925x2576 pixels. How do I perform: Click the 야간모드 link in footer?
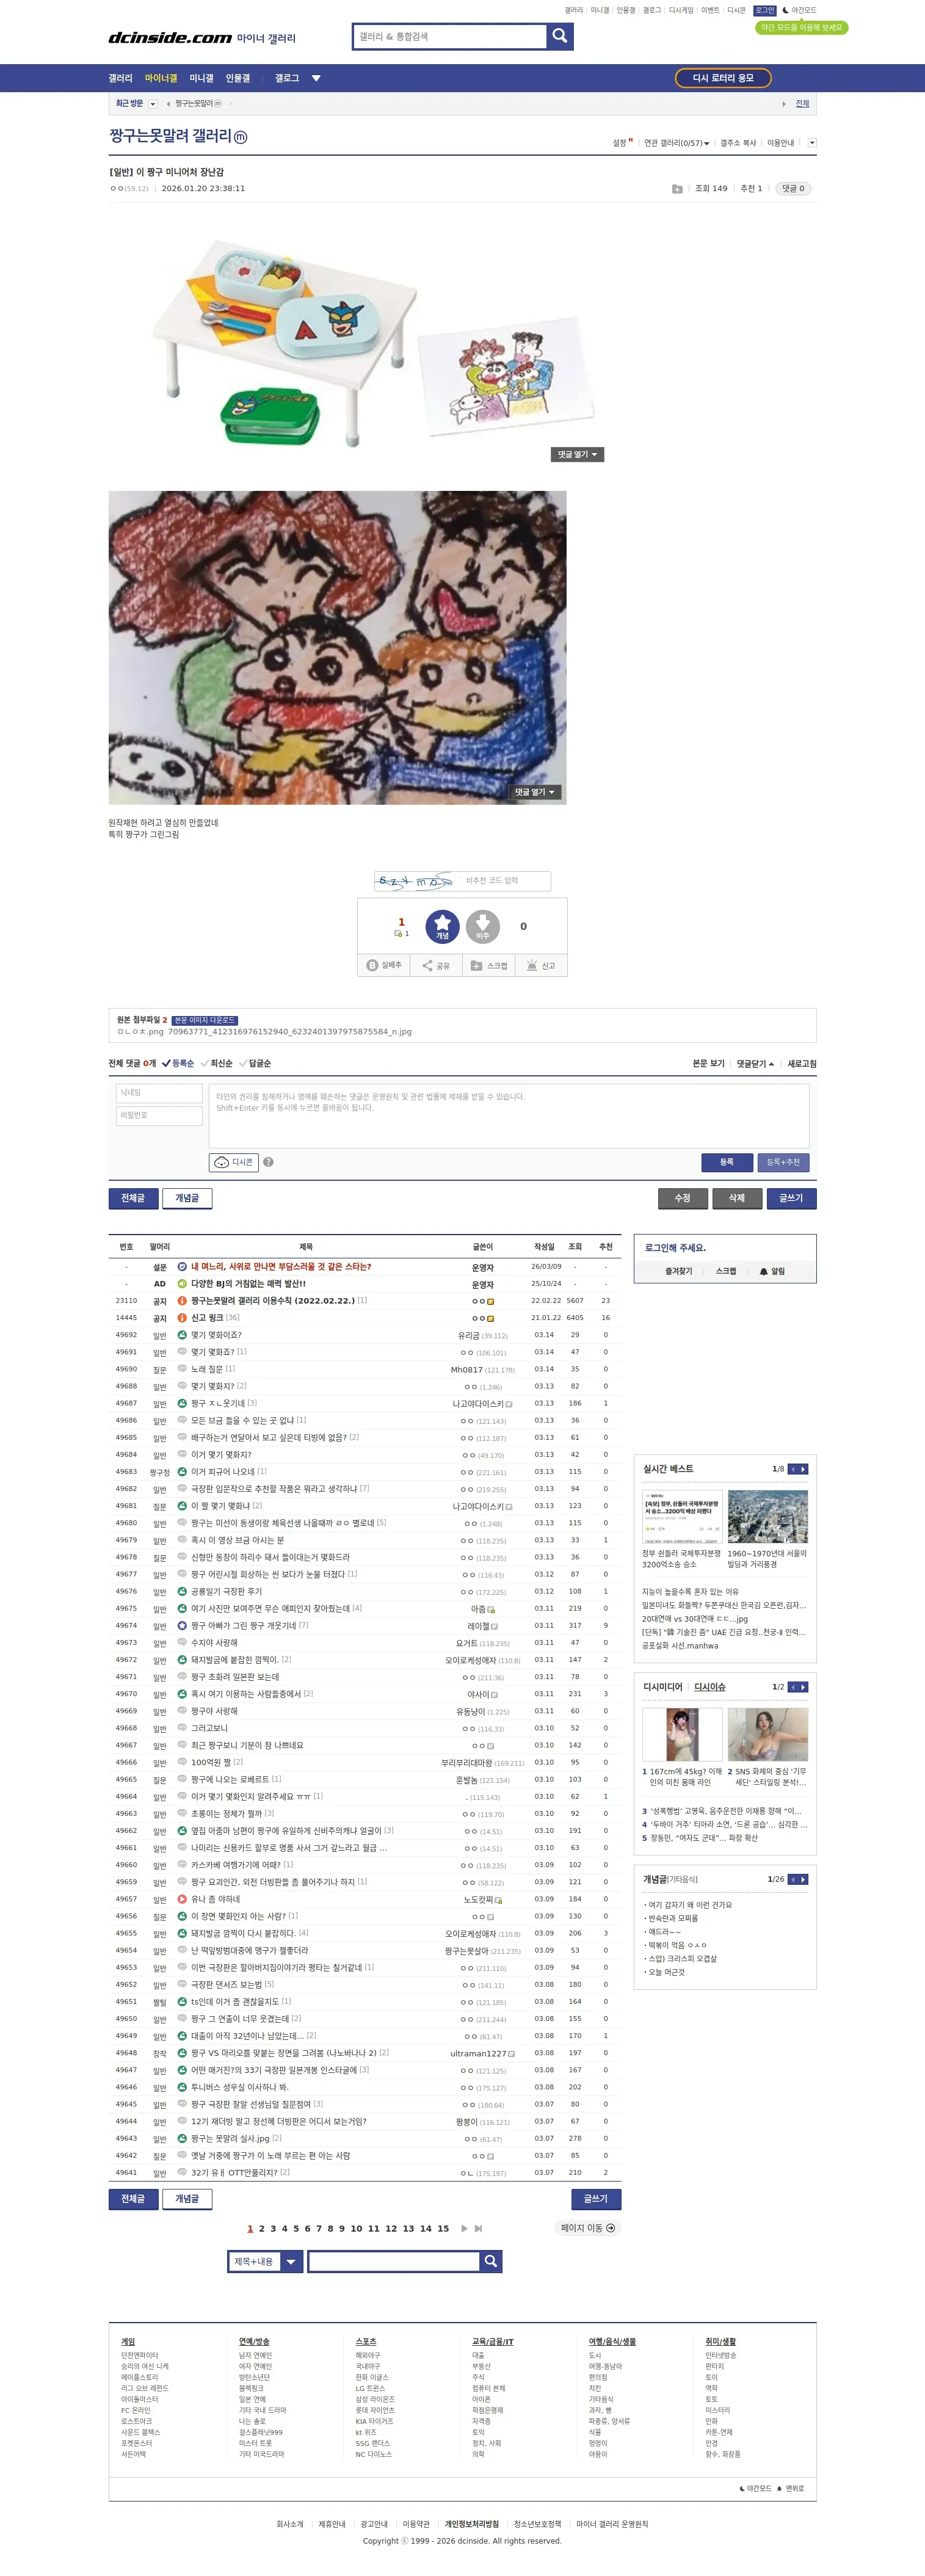point(755,2488)
